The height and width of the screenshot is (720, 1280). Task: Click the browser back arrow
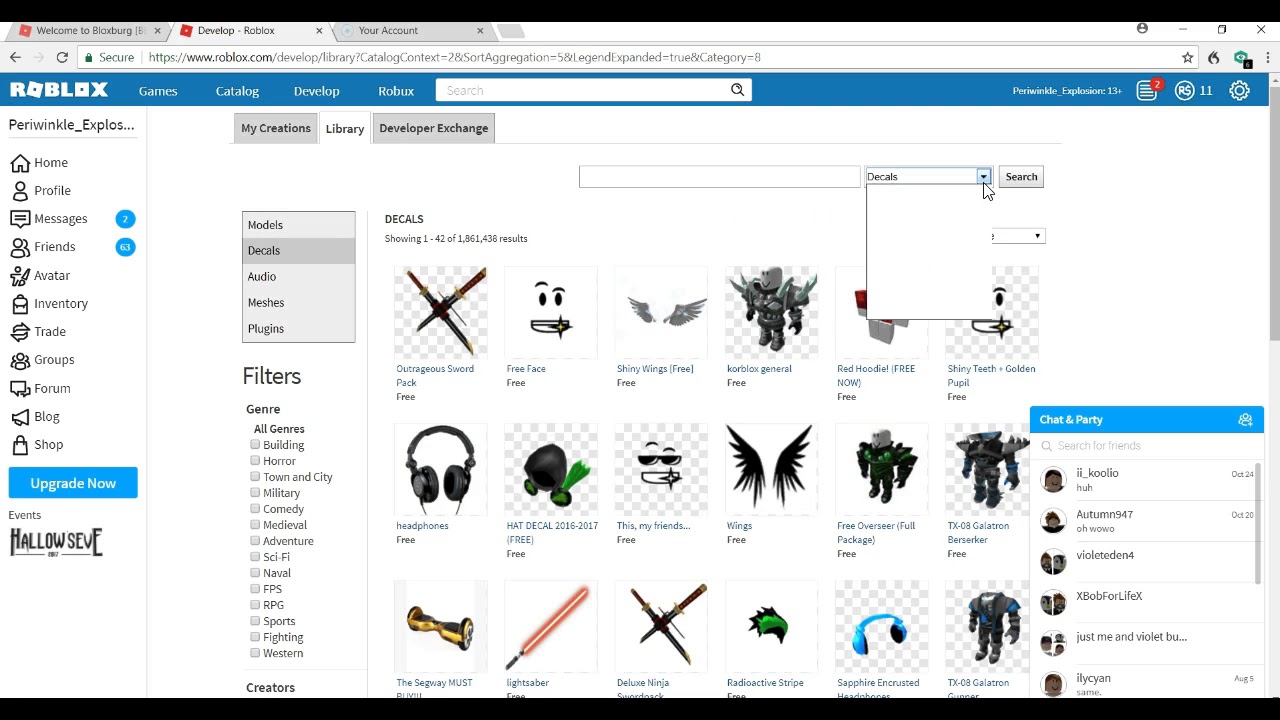click(x=15, y=57)
